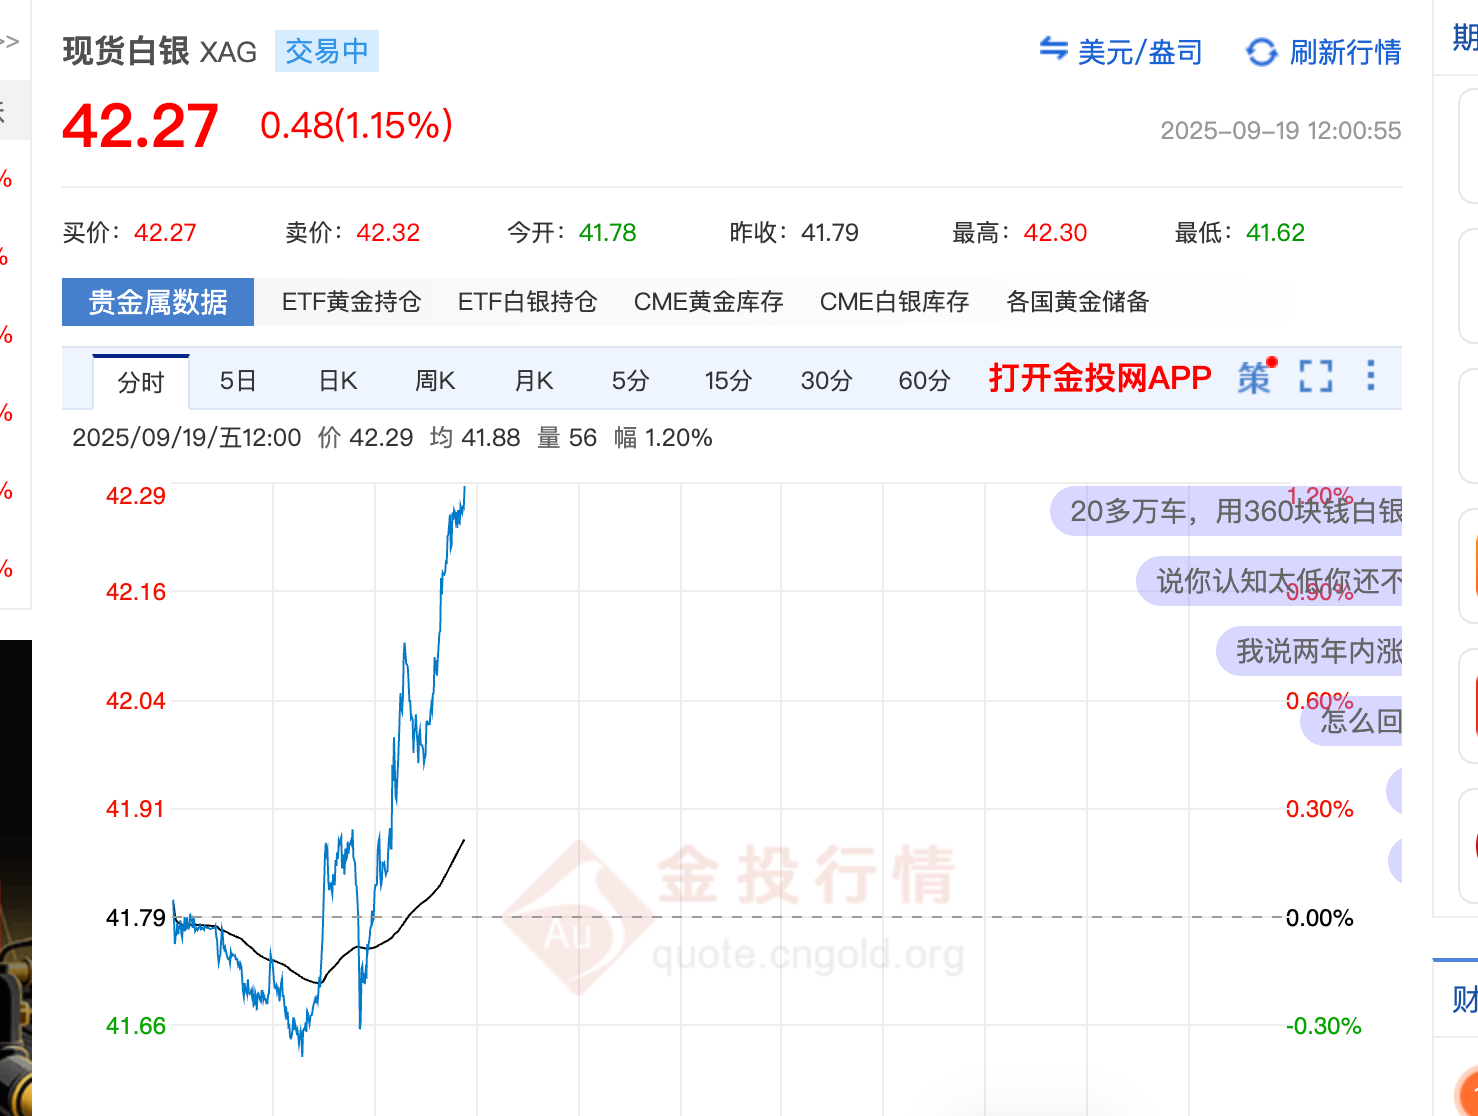The image size is (1478, 1116).
Task: Click the -0.30% right axis label
Action: 1323,1026
